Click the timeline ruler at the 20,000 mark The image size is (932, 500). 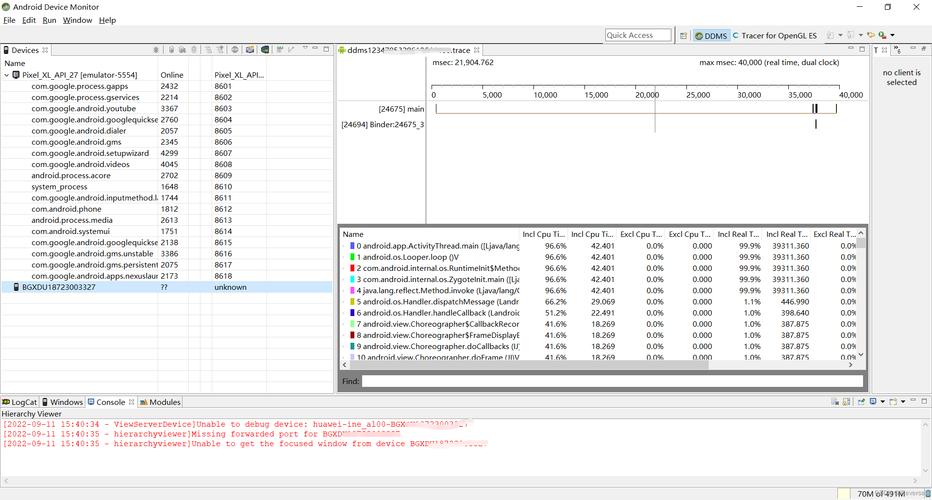(647, 95)
